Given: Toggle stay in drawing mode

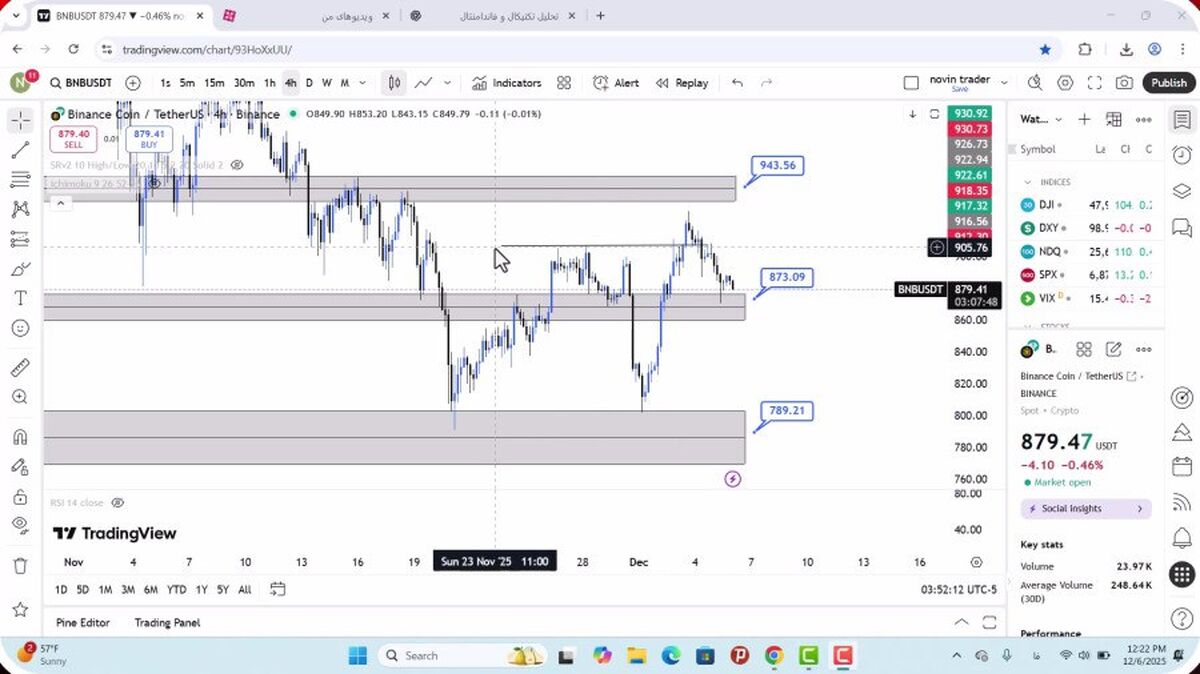Looking at the screenshot, I should point(20,466).
